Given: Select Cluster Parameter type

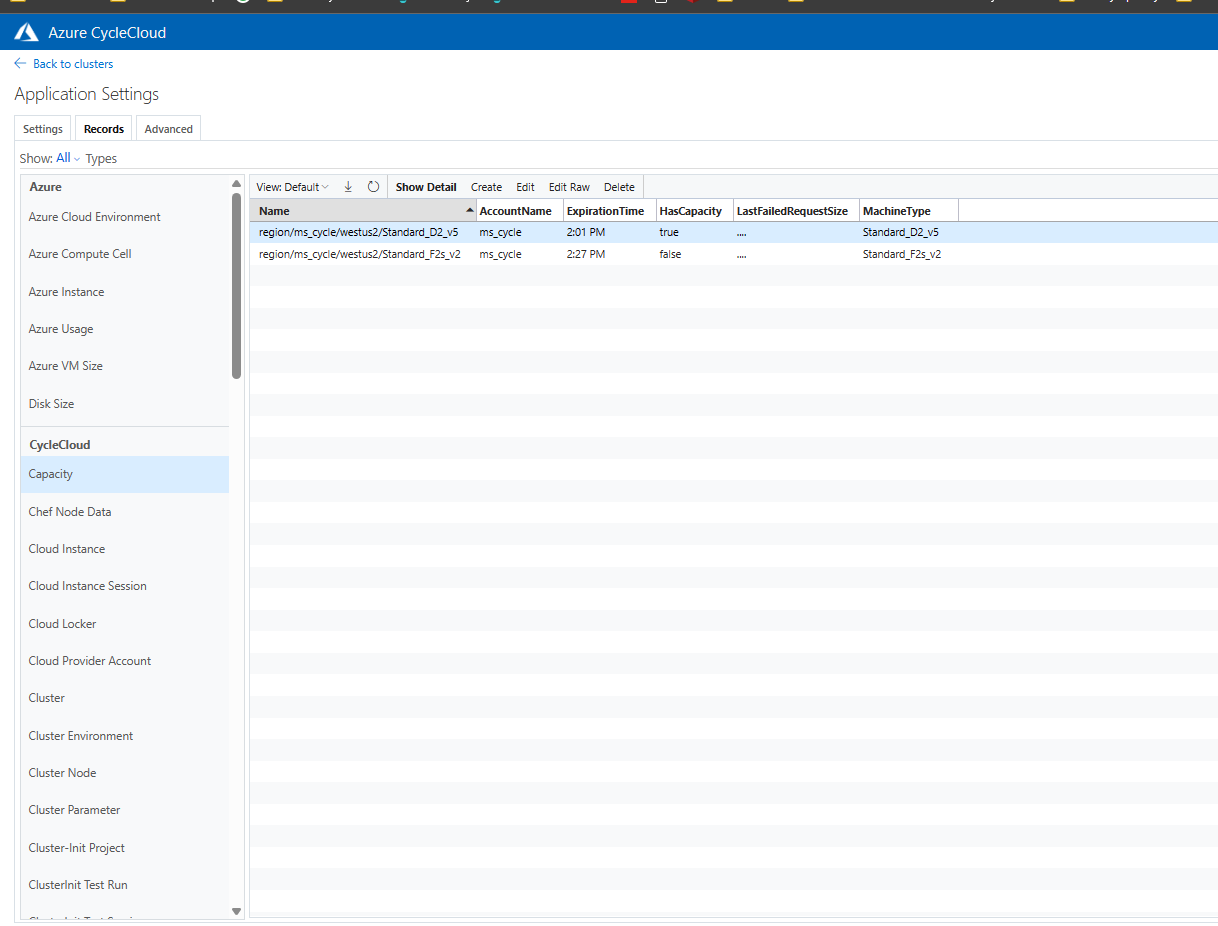Looking at the screenshot, I should click(x=124, y=810).
